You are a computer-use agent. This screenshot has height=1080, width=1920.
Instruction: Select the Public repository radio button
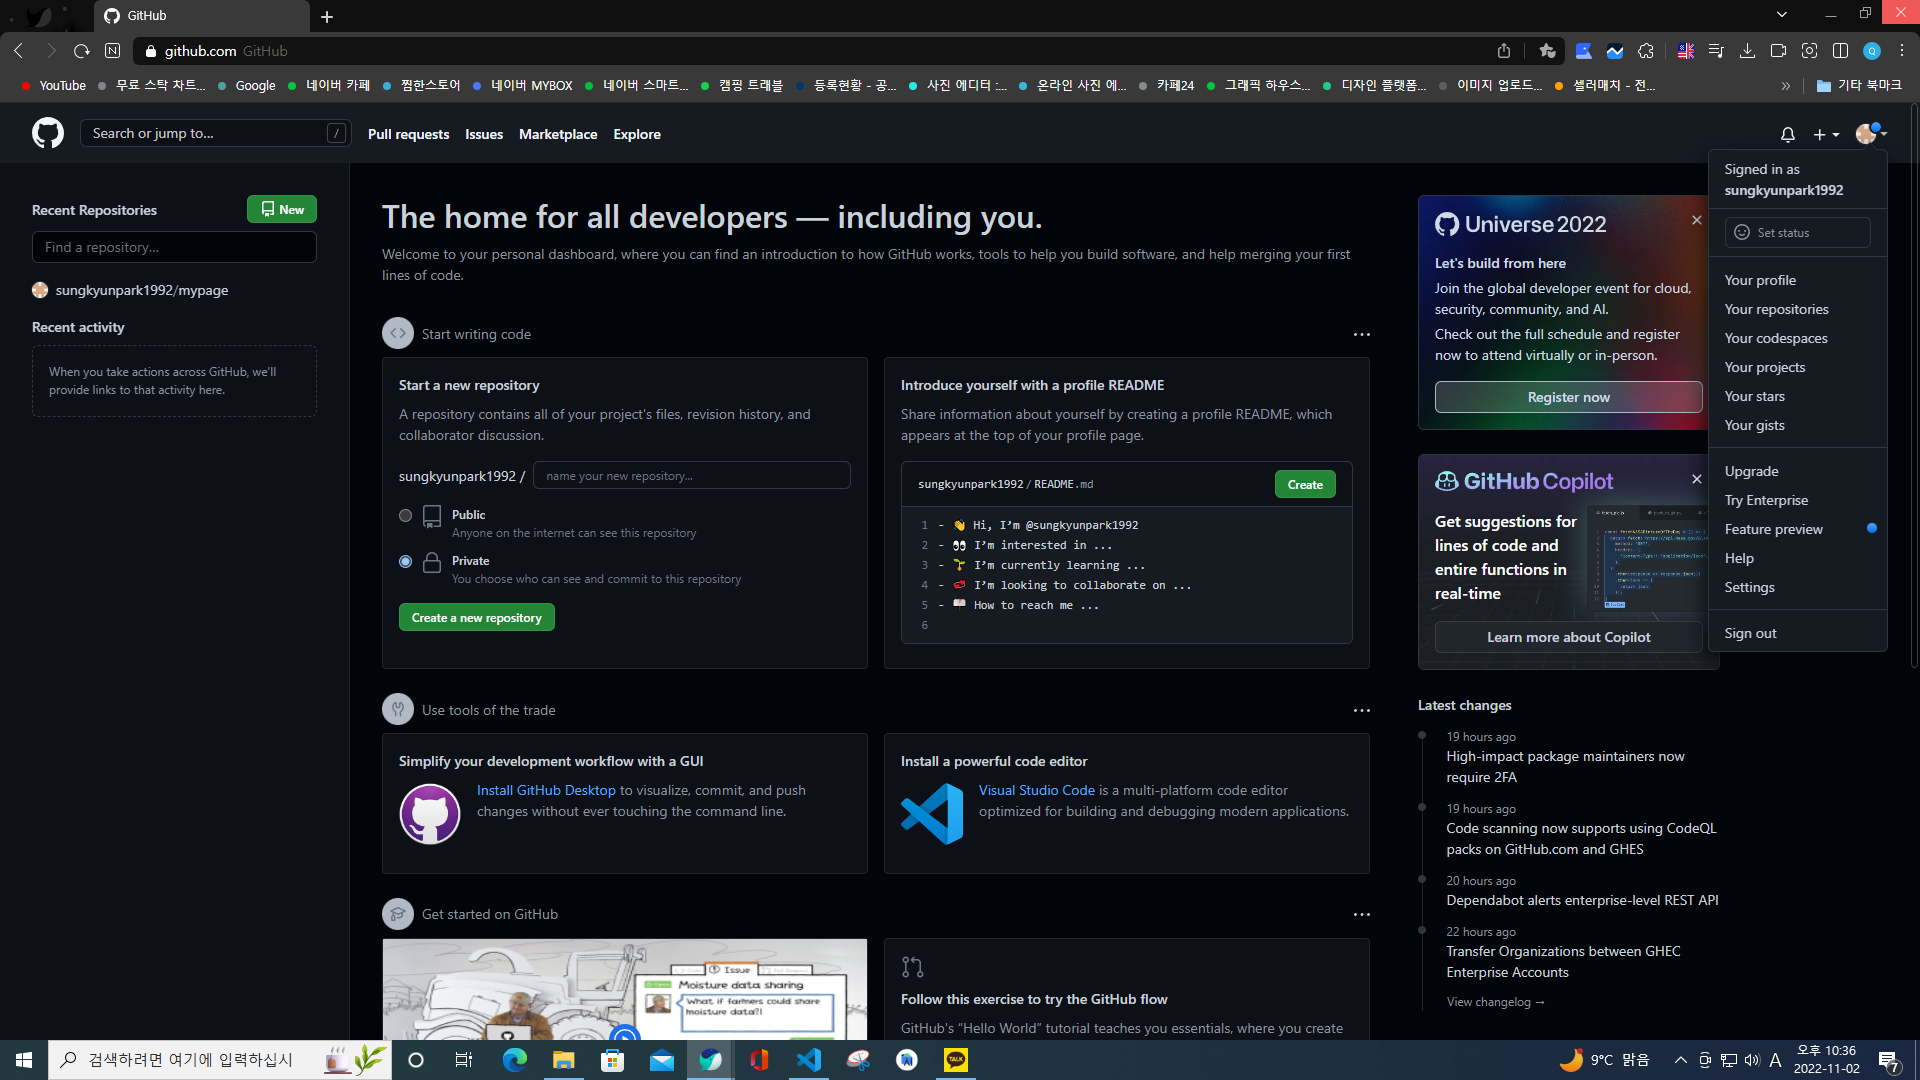coord(405,516)
